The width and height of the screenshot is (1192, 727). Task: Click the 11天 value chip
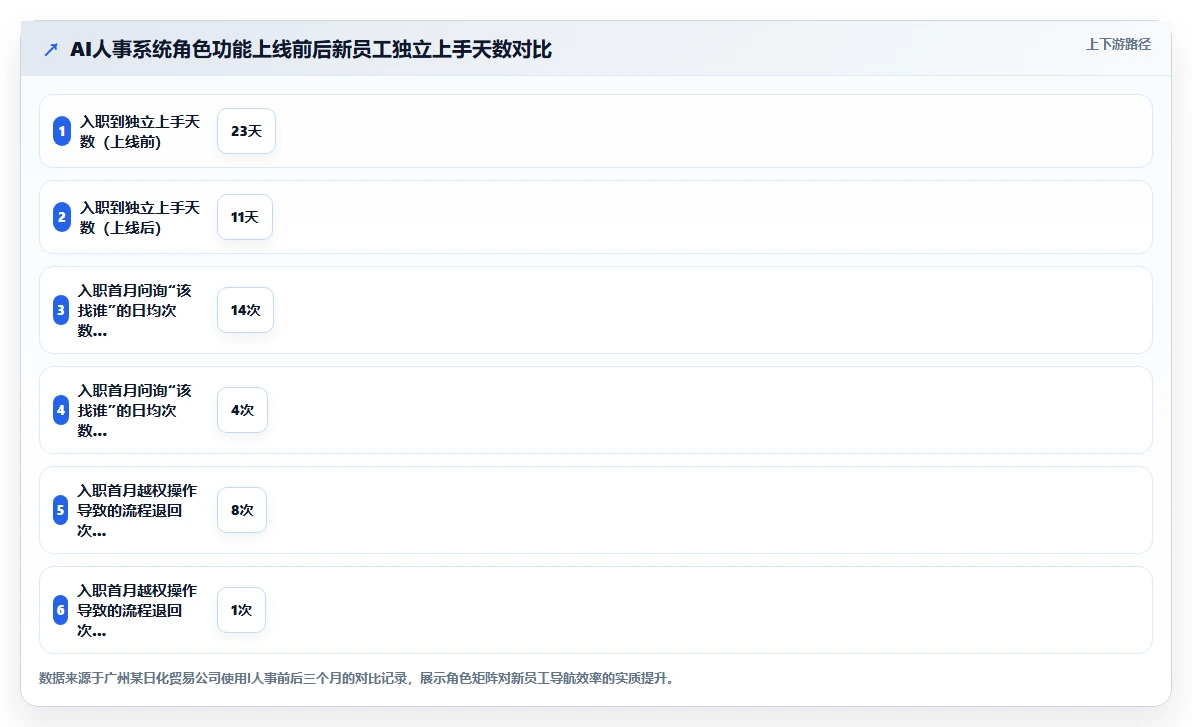tap(245, 217)
